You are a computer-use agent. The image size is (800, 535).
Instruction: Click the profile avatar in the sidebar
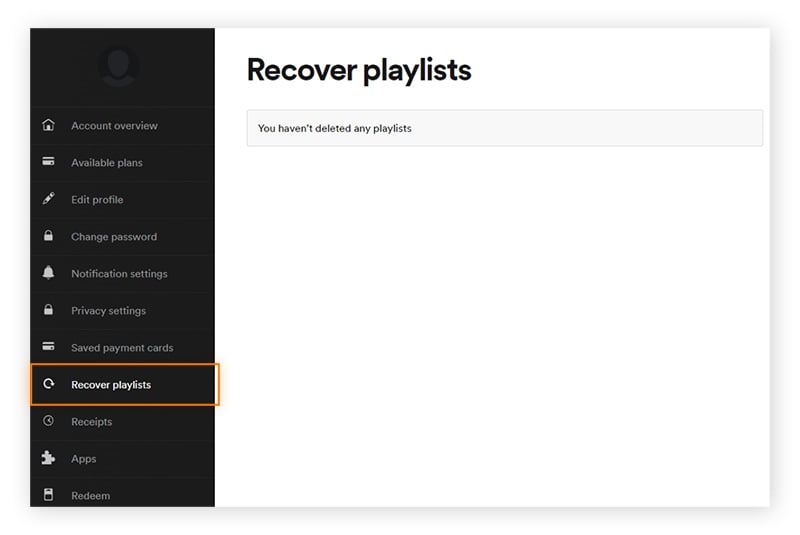coord(118,67)
